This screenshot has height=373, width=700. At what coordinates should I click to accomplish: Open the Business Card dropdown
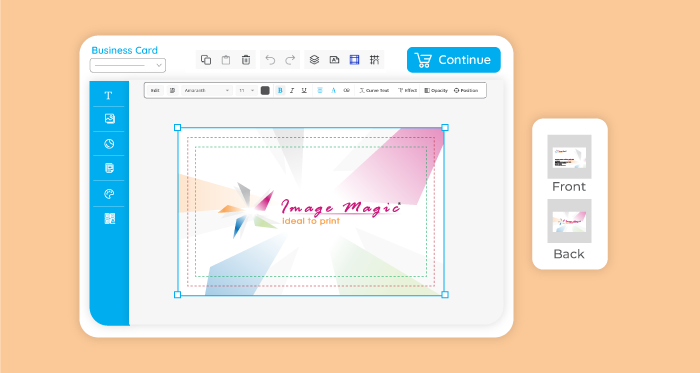tap(128, 65)
